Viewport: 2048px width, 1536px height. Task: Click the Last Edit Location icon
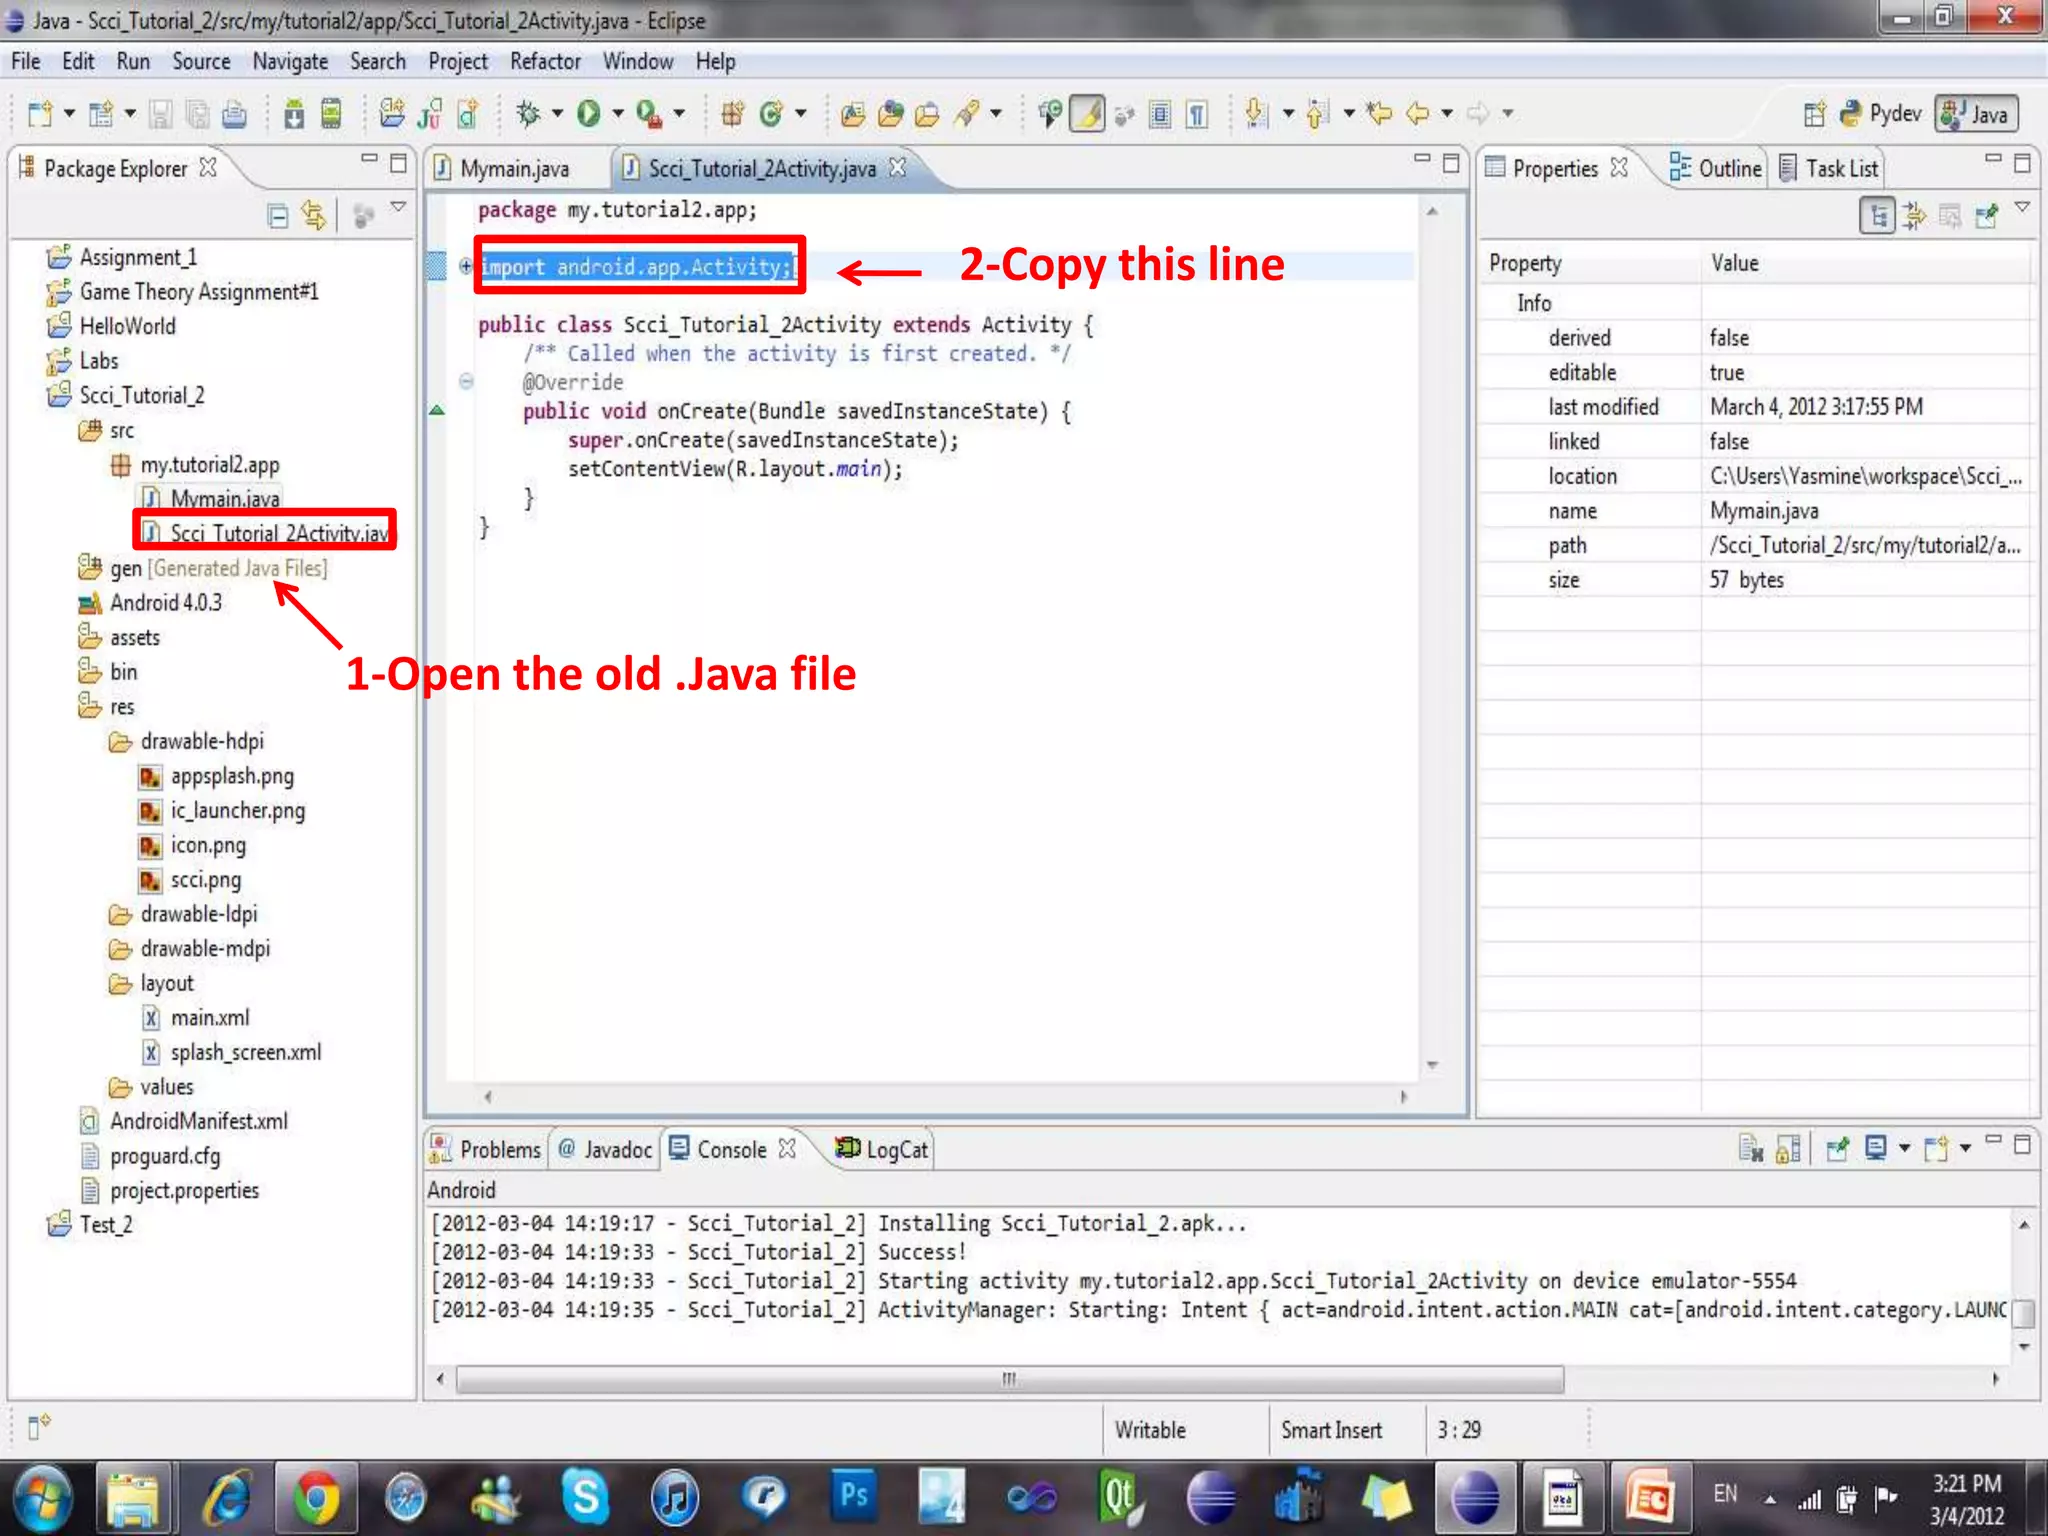pyautogui.click(x=1380, y=114)
